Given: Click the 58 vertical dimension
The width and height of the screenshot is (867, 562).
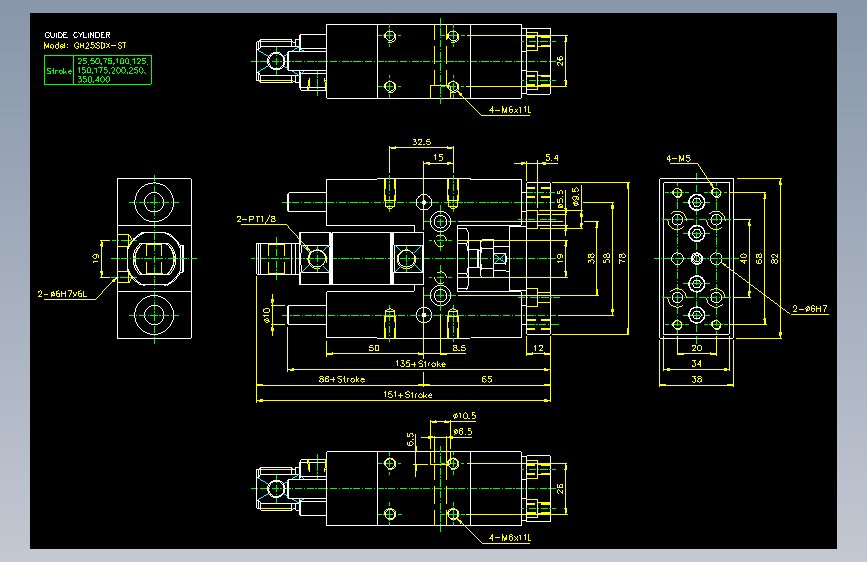Looking at the screenshot, I should [x=607, y=258].
